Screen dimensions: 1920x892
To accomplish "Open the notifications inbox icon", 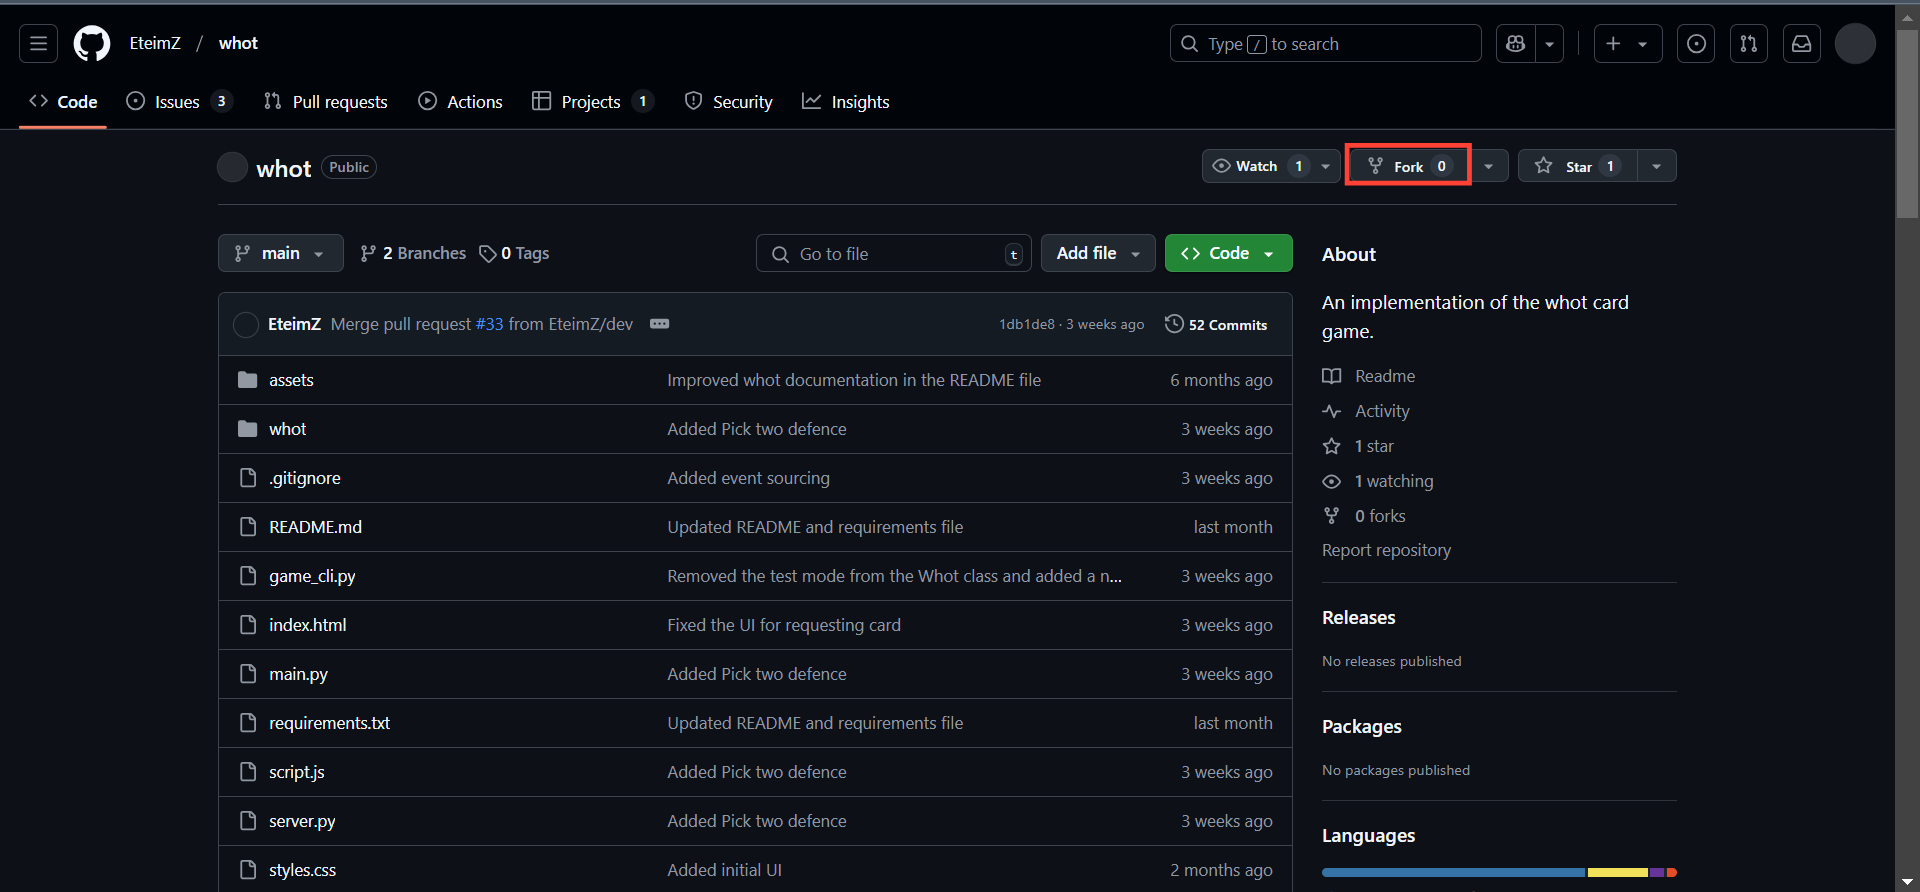I will click(x=1801, y=44).
